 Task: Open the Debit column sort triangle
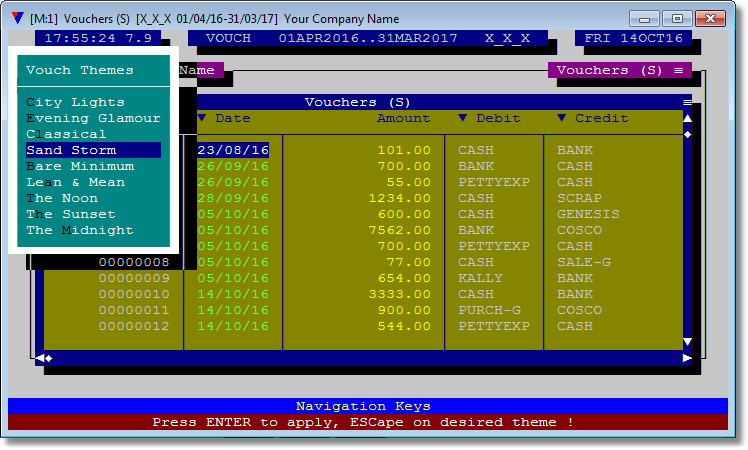pyautogui.click(x=462, y=118)
